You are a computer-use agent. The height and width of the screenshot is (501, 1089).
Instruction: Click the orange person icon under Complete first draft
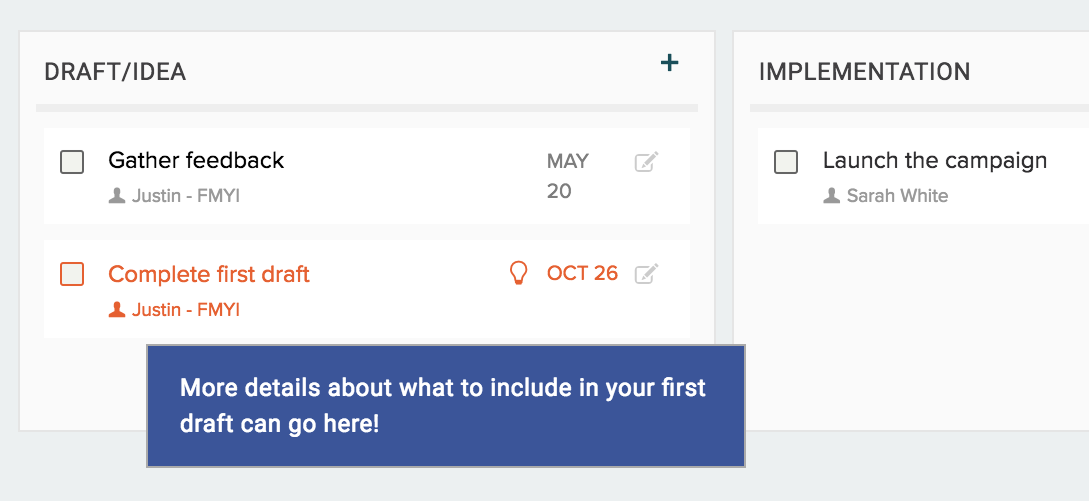click(x=117, y=310)
